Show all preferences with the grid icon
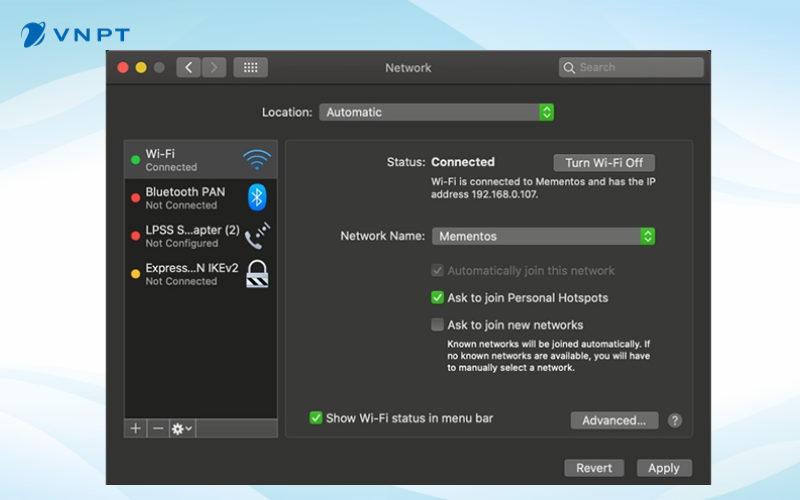The height and width of the screenshot is (500, 800). (251, 67)
